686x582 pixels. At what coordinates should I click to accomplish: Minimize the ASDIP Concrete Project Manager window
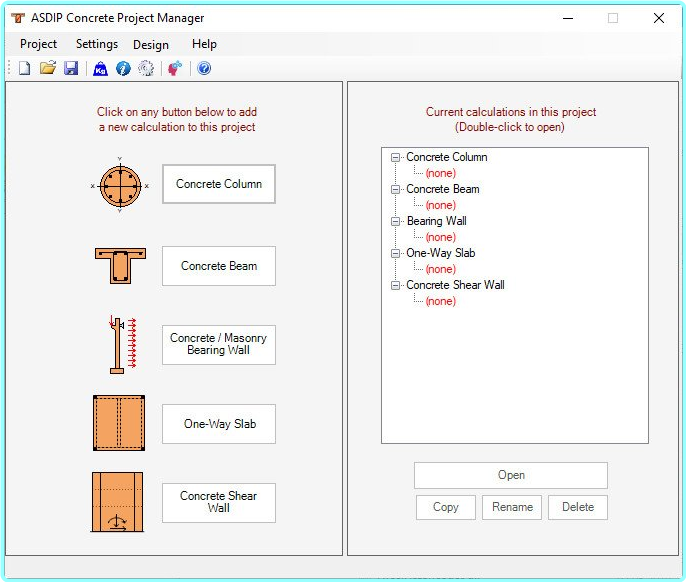click(568, 18)
